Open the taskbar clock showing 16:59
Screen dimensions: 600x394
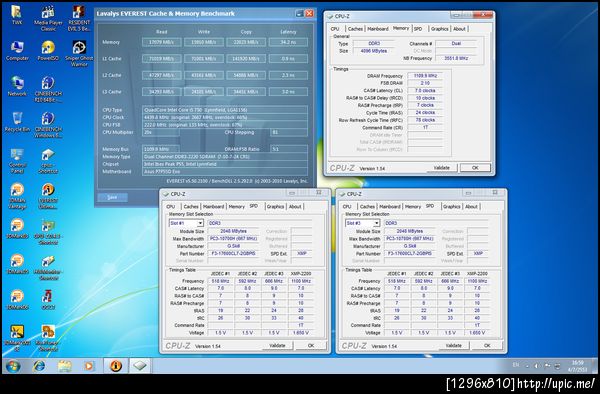pyautogui.click(x=578, y=366)
